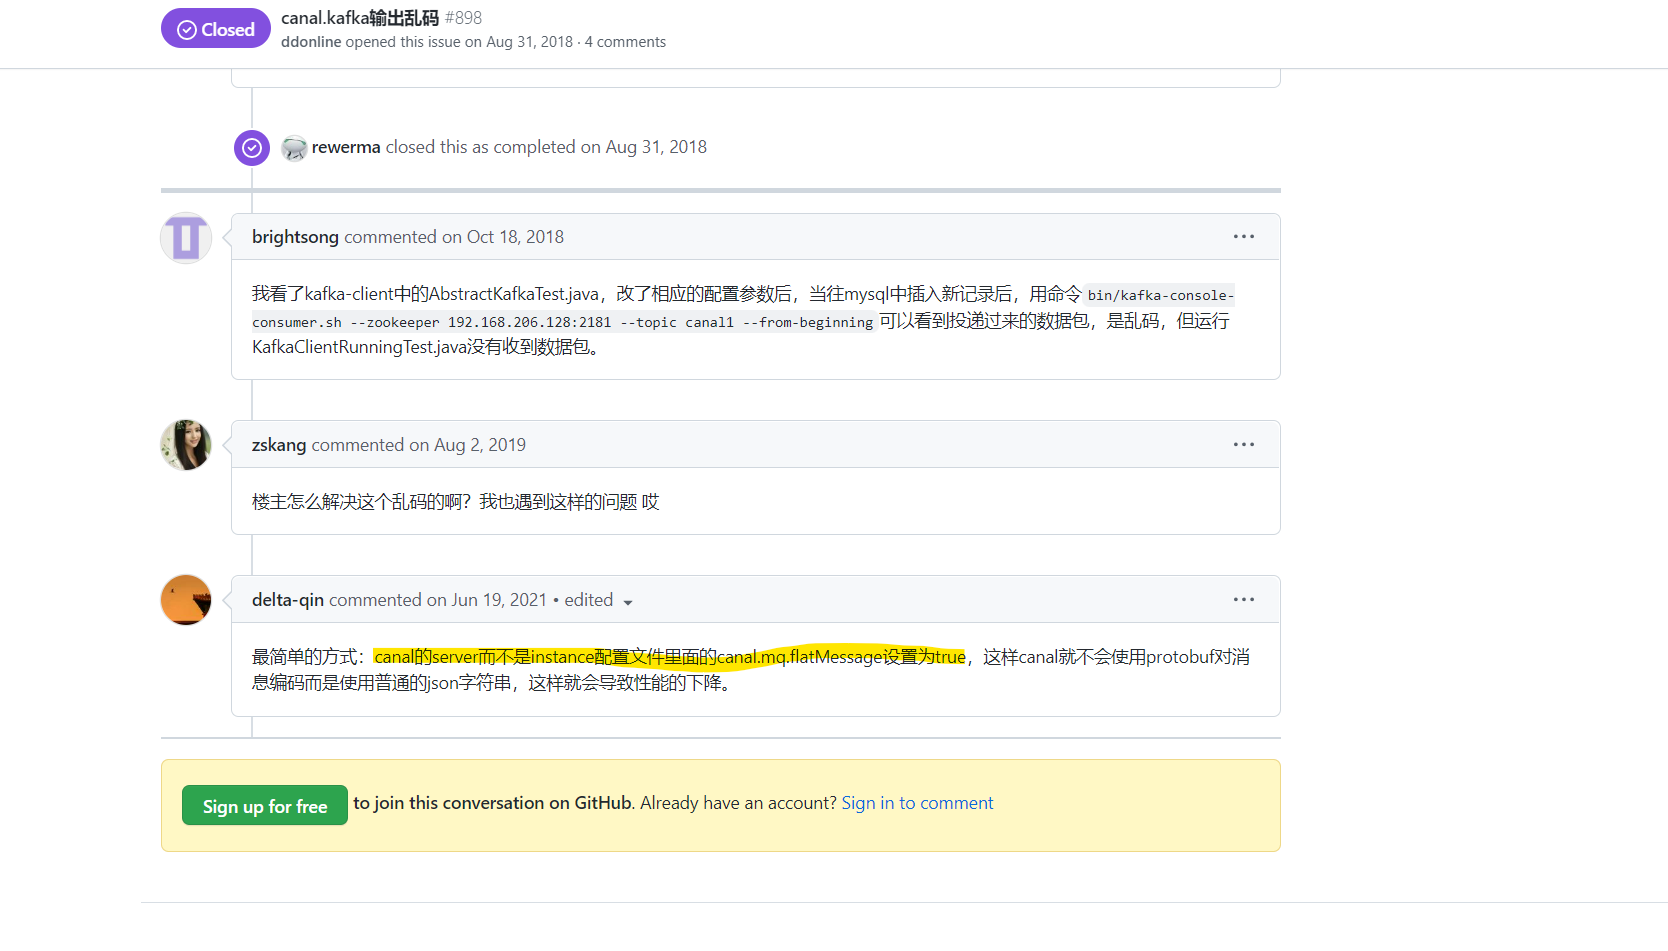The width and height of the screenshot is (1668, 951).
Task: Click rewerma's small avatar in the closed event
Action: tap(294, 148)
